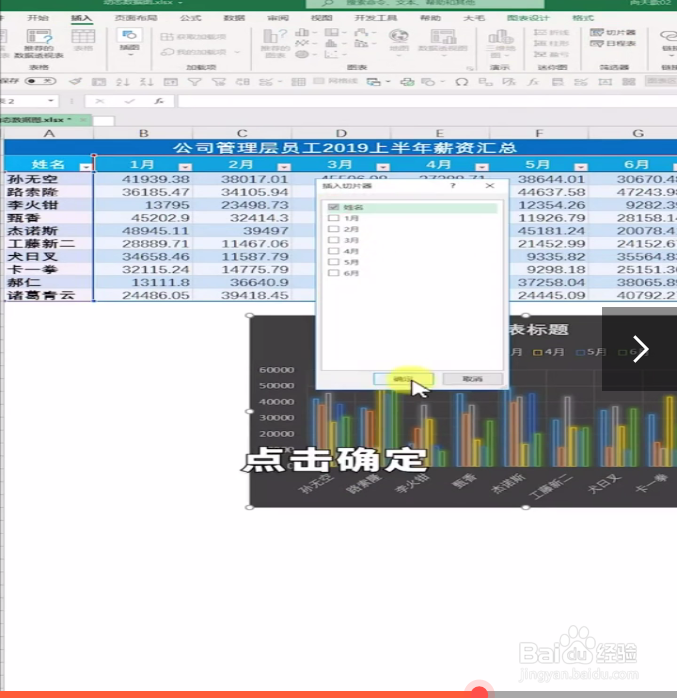677x698 pixels.
Task: Click the 确定 button in slicer dialog
Action: (403, 379)
